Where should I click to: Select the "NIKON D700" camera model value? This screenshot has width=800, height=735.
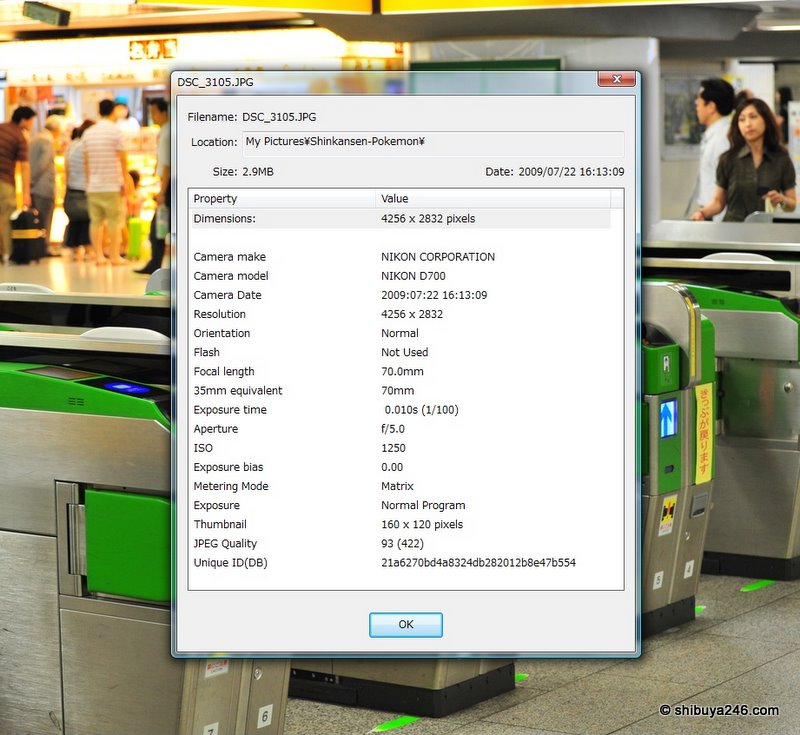pos(413,276)
